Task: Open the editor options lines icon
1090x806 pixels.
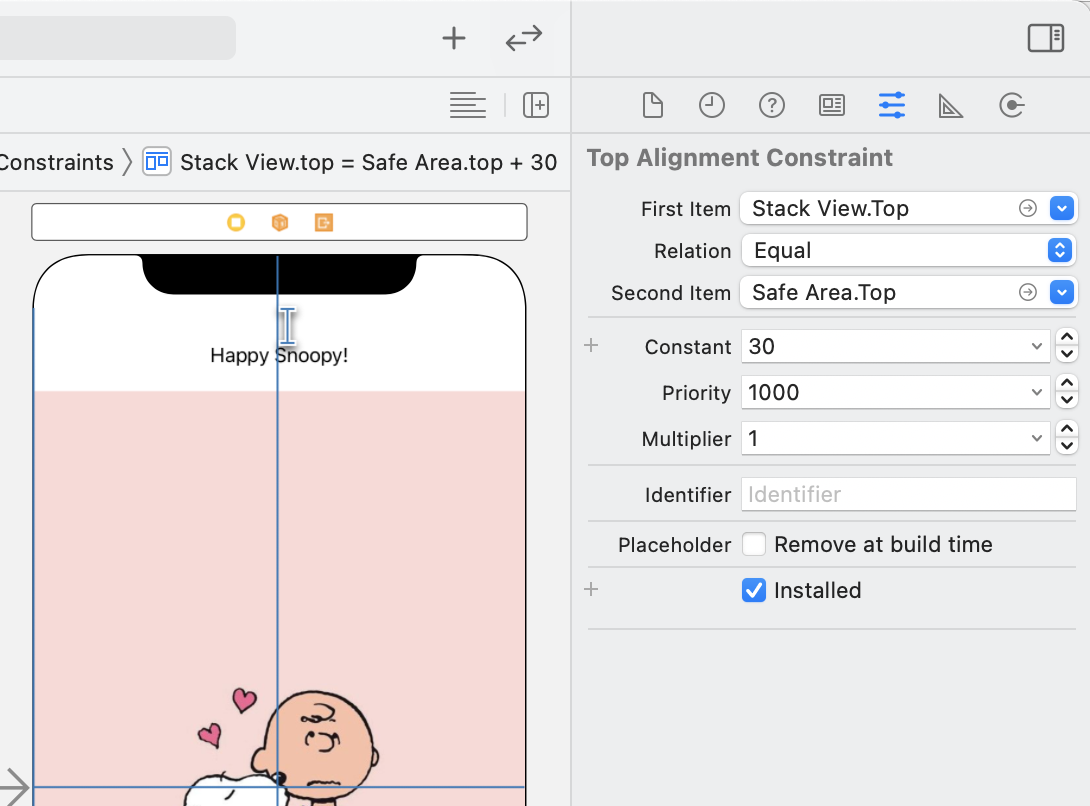Action: [467, 105]
